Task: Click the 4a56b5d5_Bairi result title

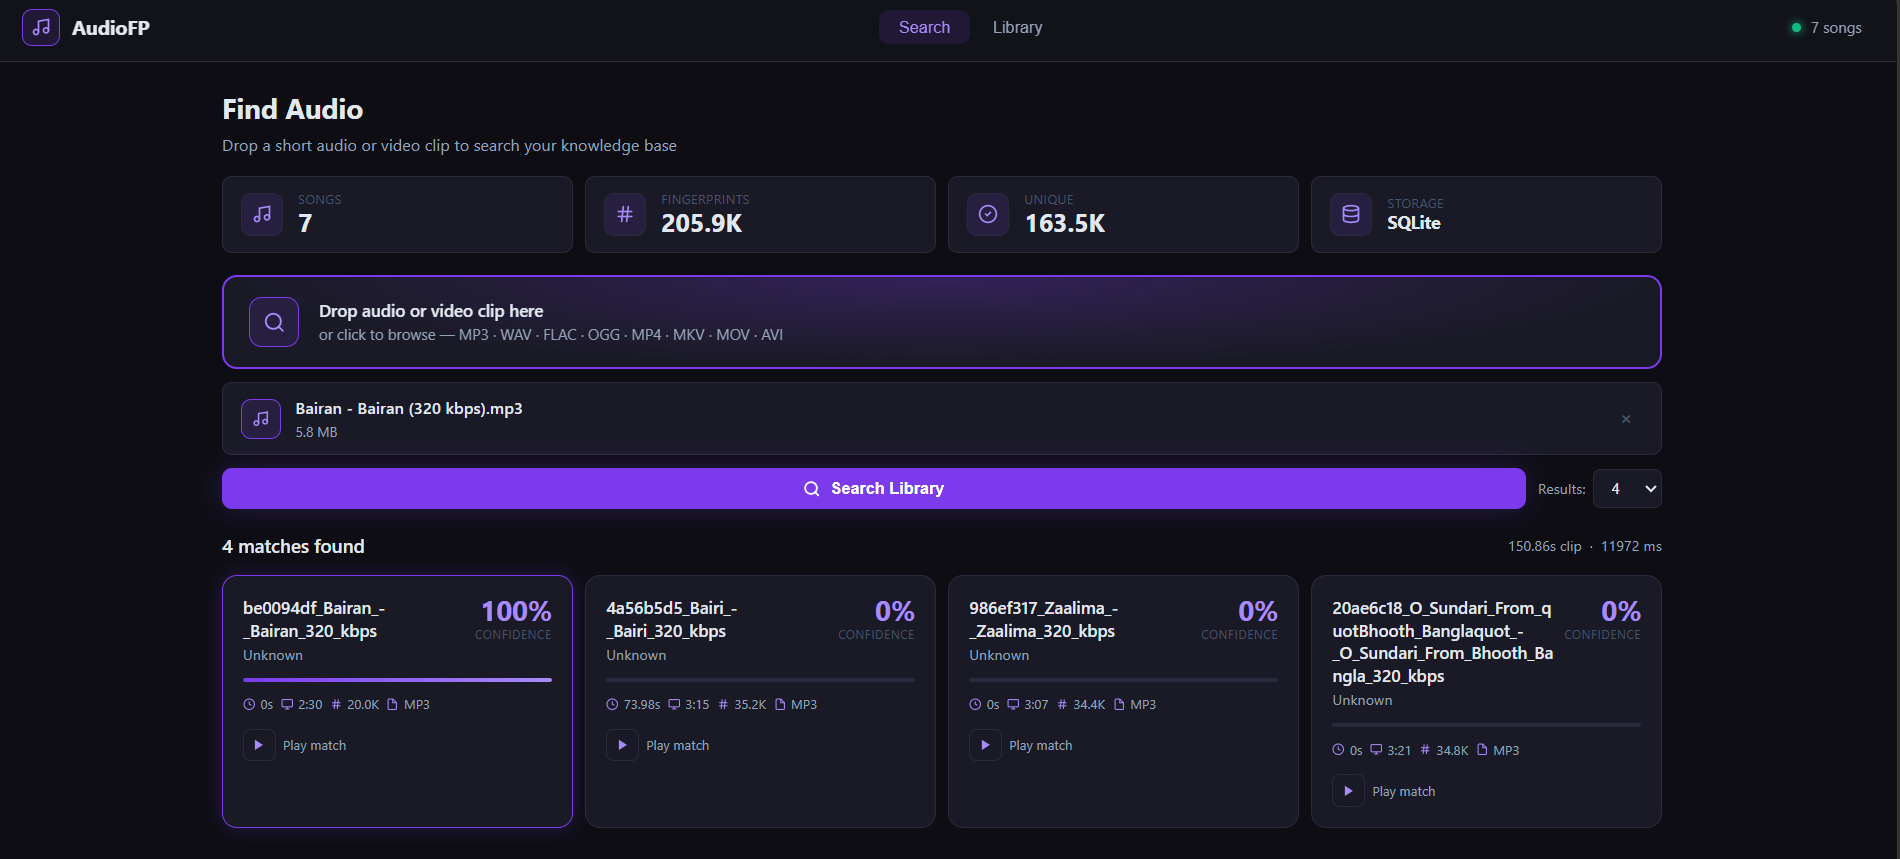Action: 672,620
